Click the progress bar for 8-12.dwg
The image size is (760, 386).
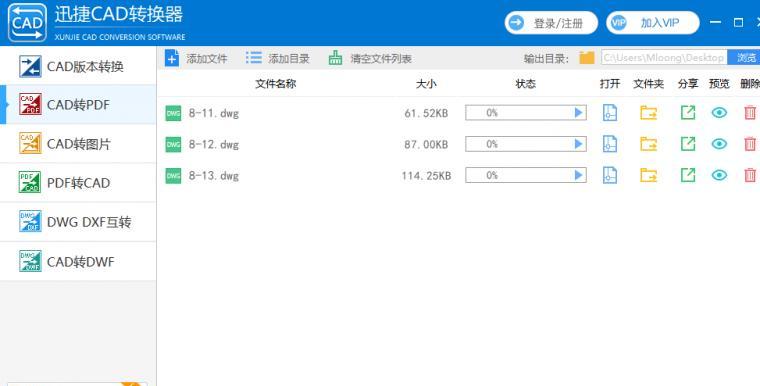[x=526, y=144]
